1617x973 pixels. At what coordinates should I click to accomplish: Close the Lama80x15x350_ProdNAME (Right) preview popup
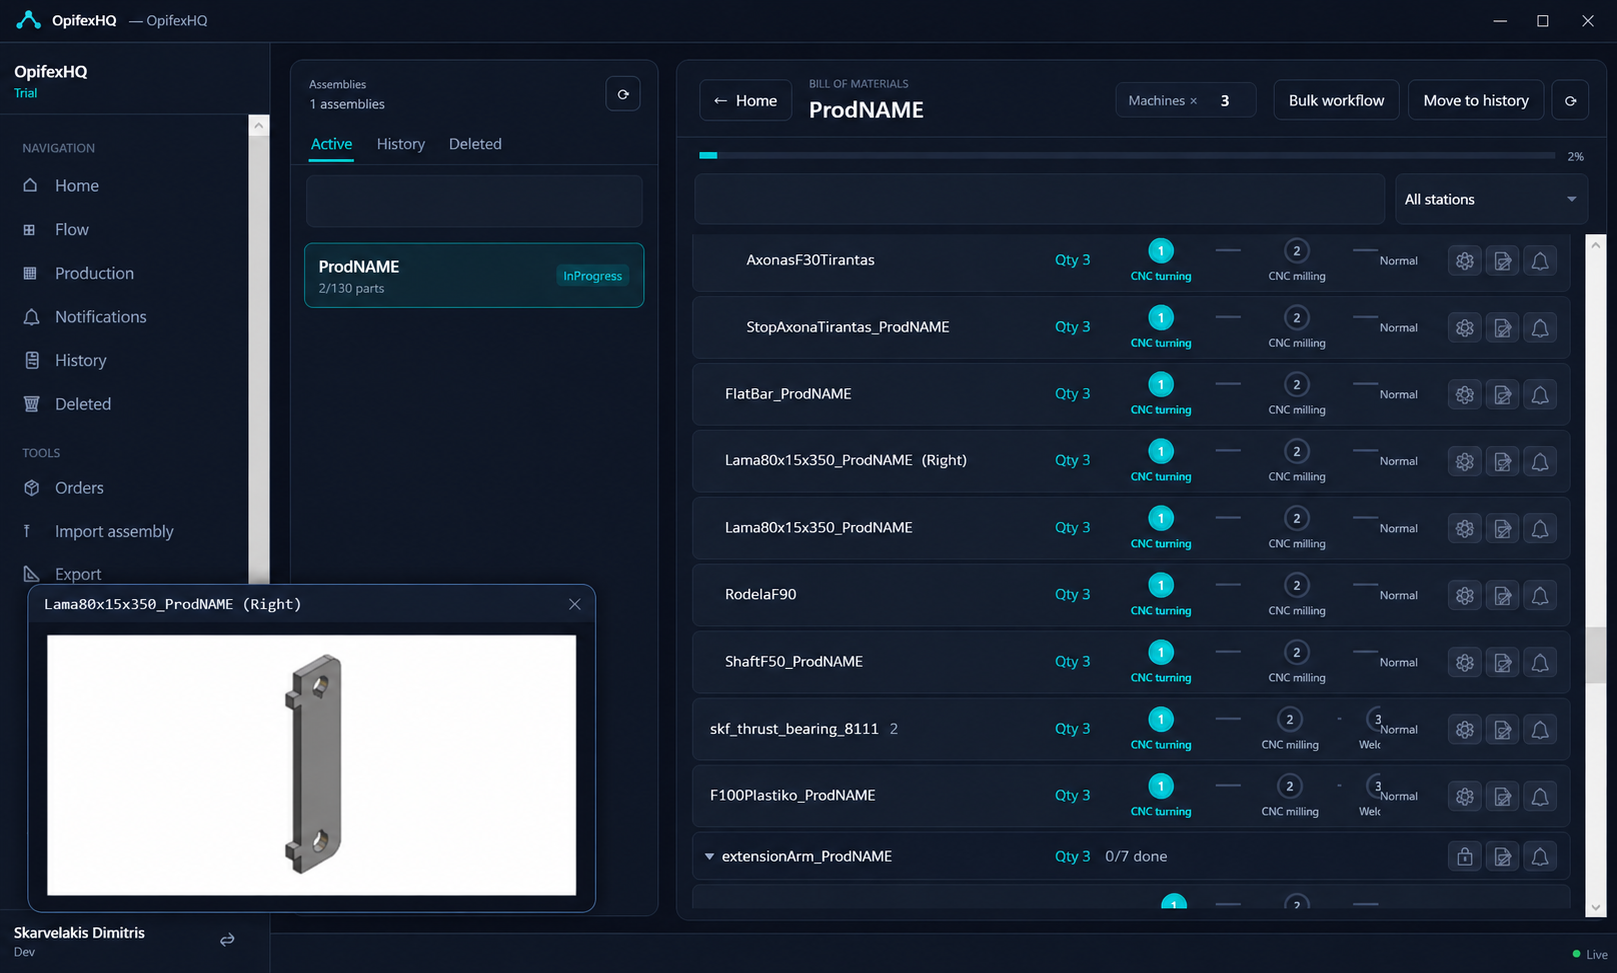tap(574, 604)
